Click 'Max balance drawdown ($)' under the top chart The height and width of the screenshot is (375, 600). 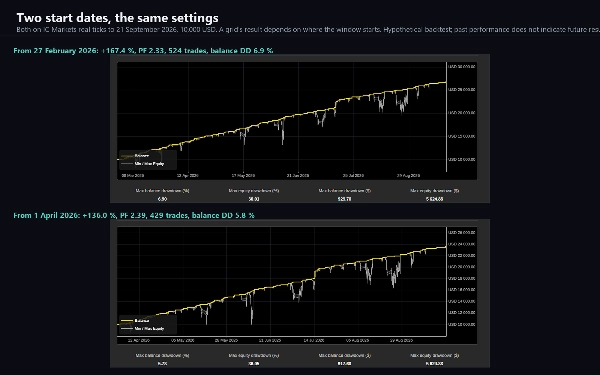pos(345,191)
